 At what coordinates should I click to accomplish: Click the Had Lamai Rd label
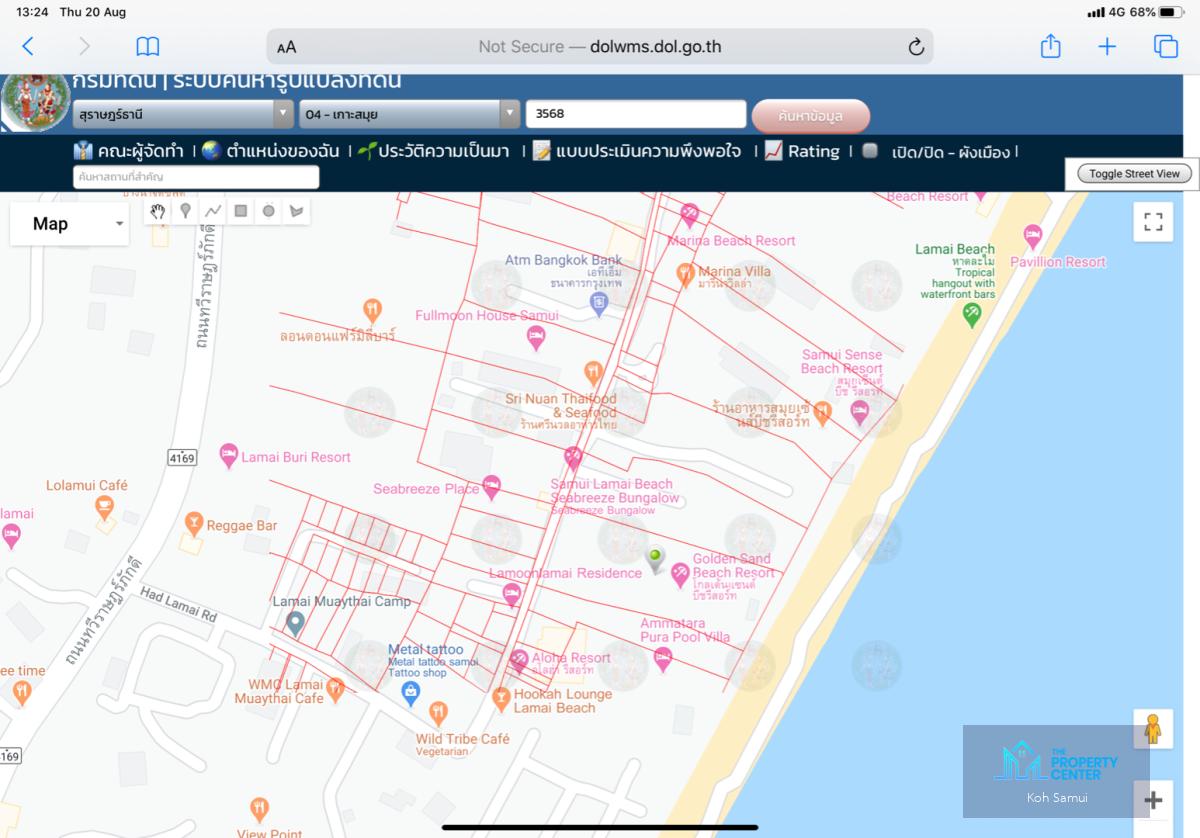[178, 603]
